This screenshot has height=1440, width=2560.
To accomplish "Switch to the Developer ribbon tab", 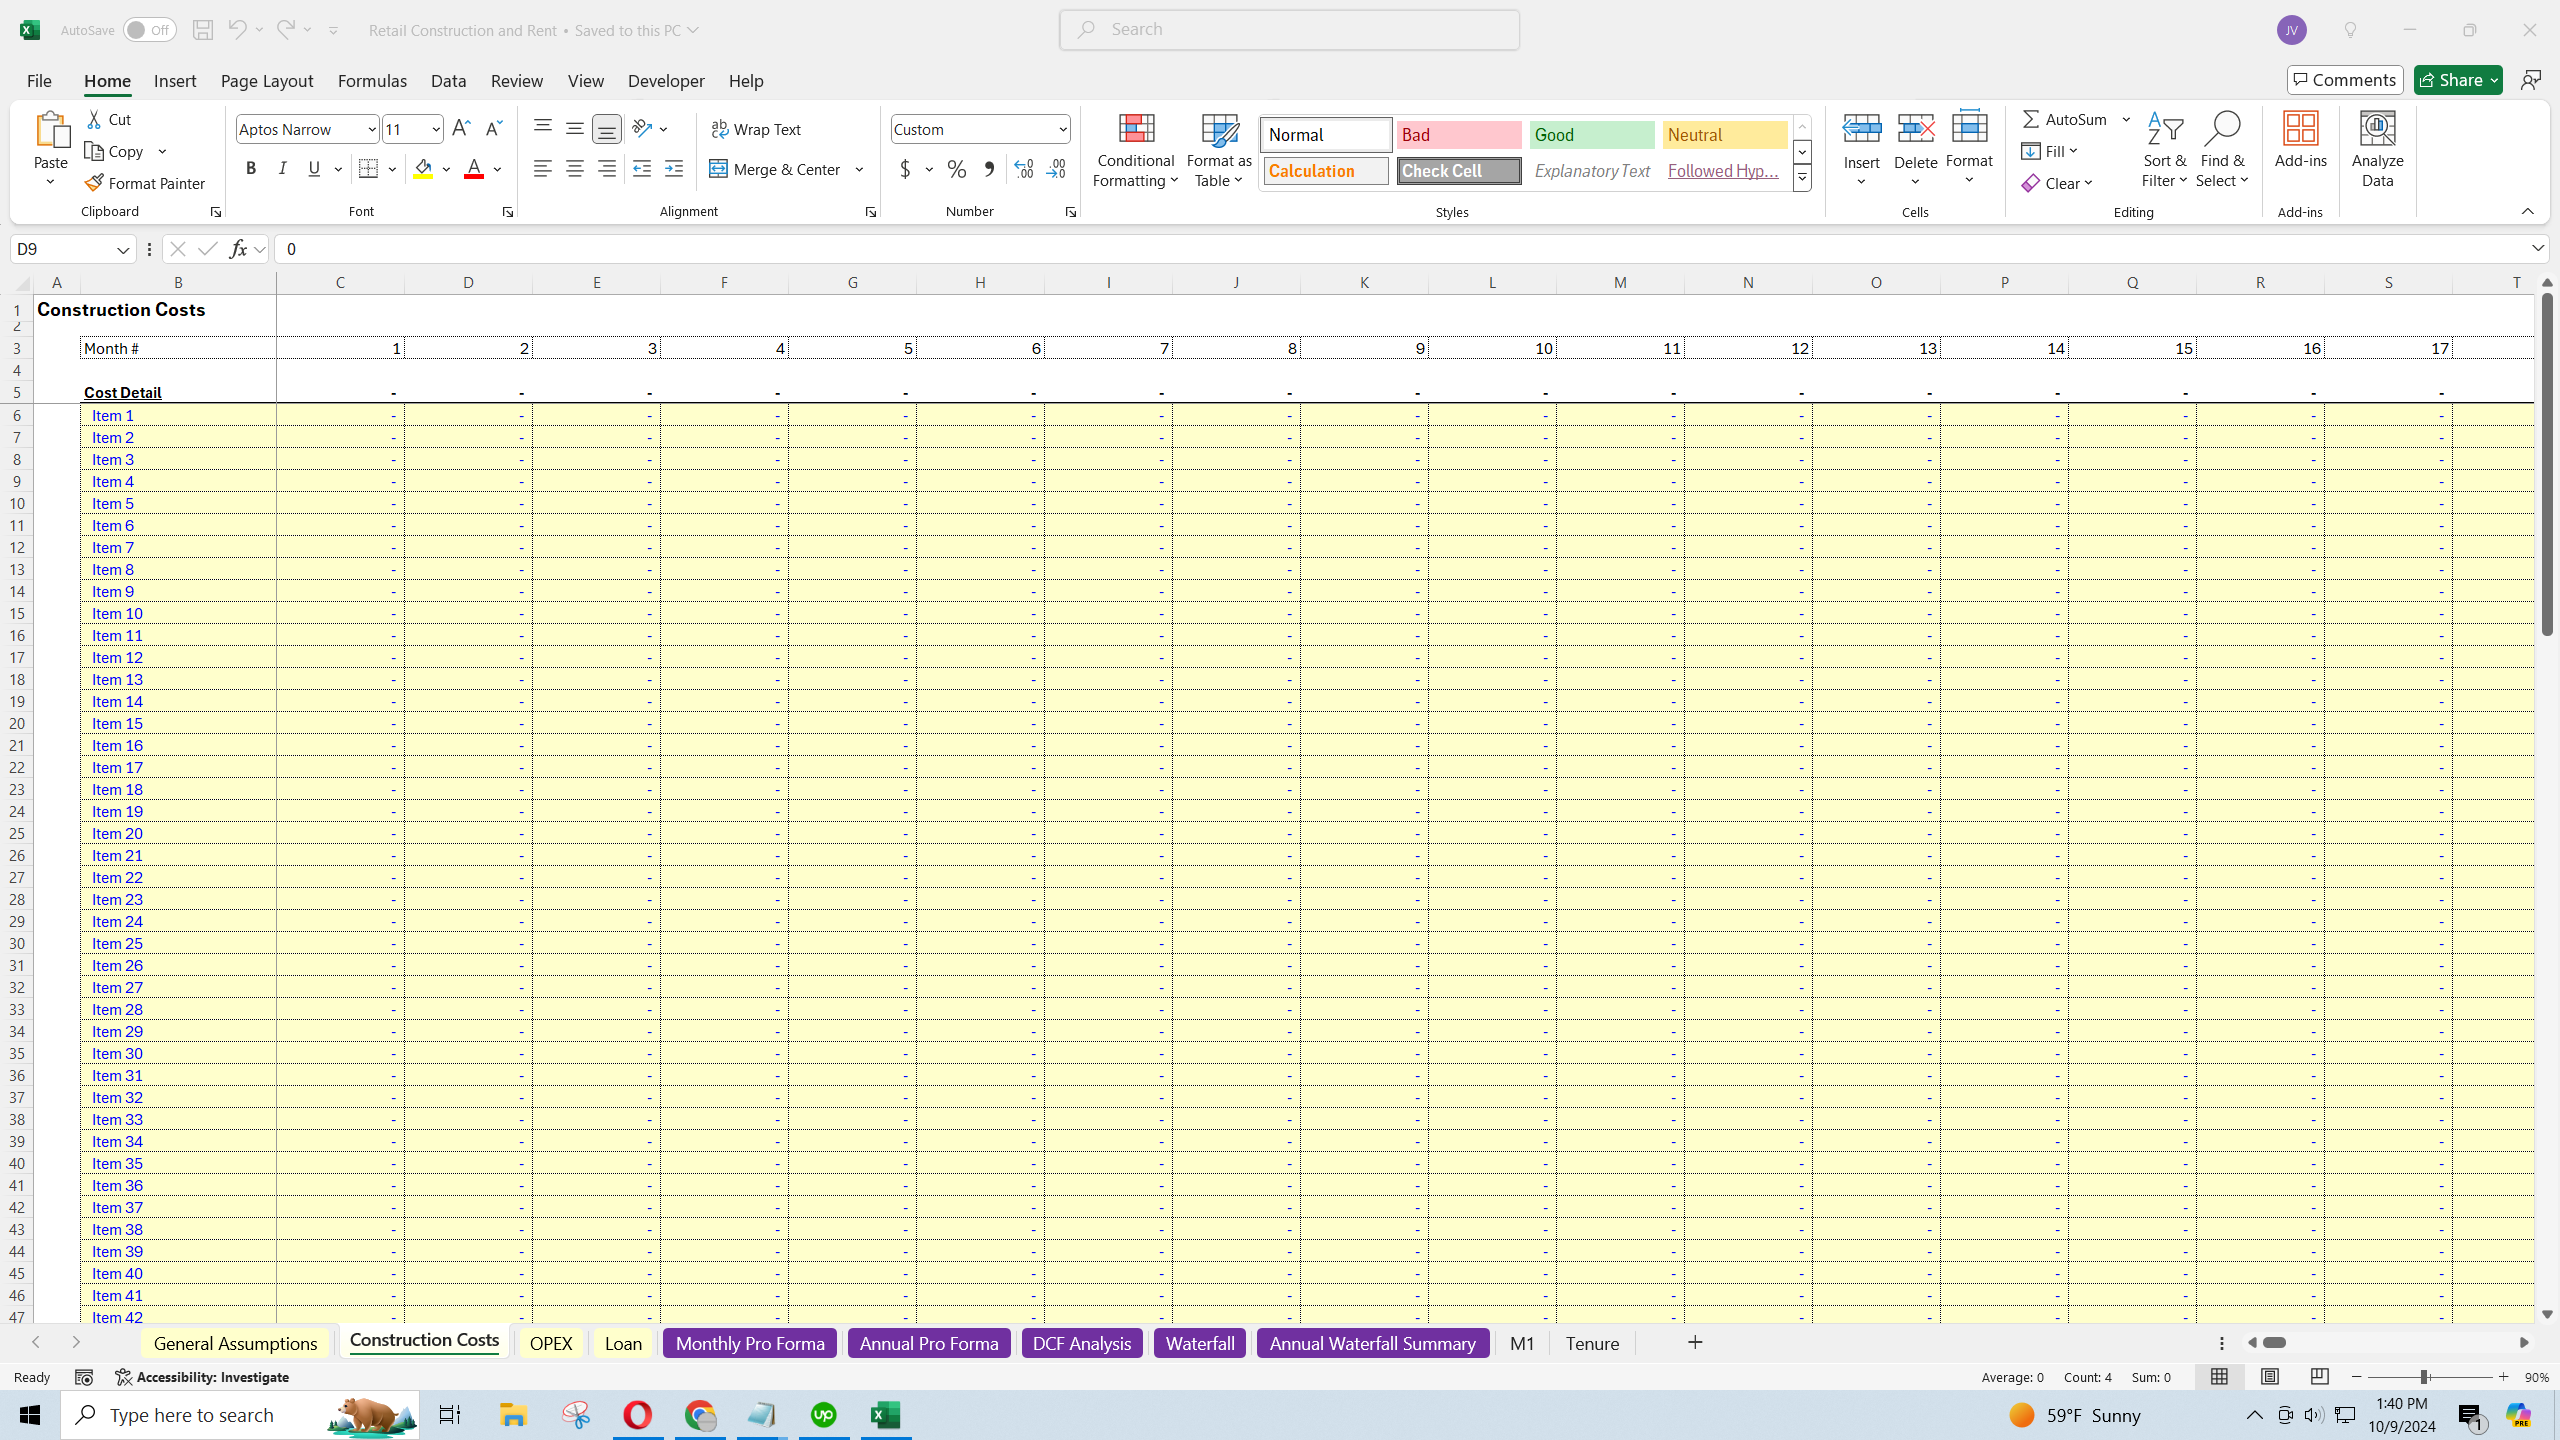I will (x=666, y=81).
